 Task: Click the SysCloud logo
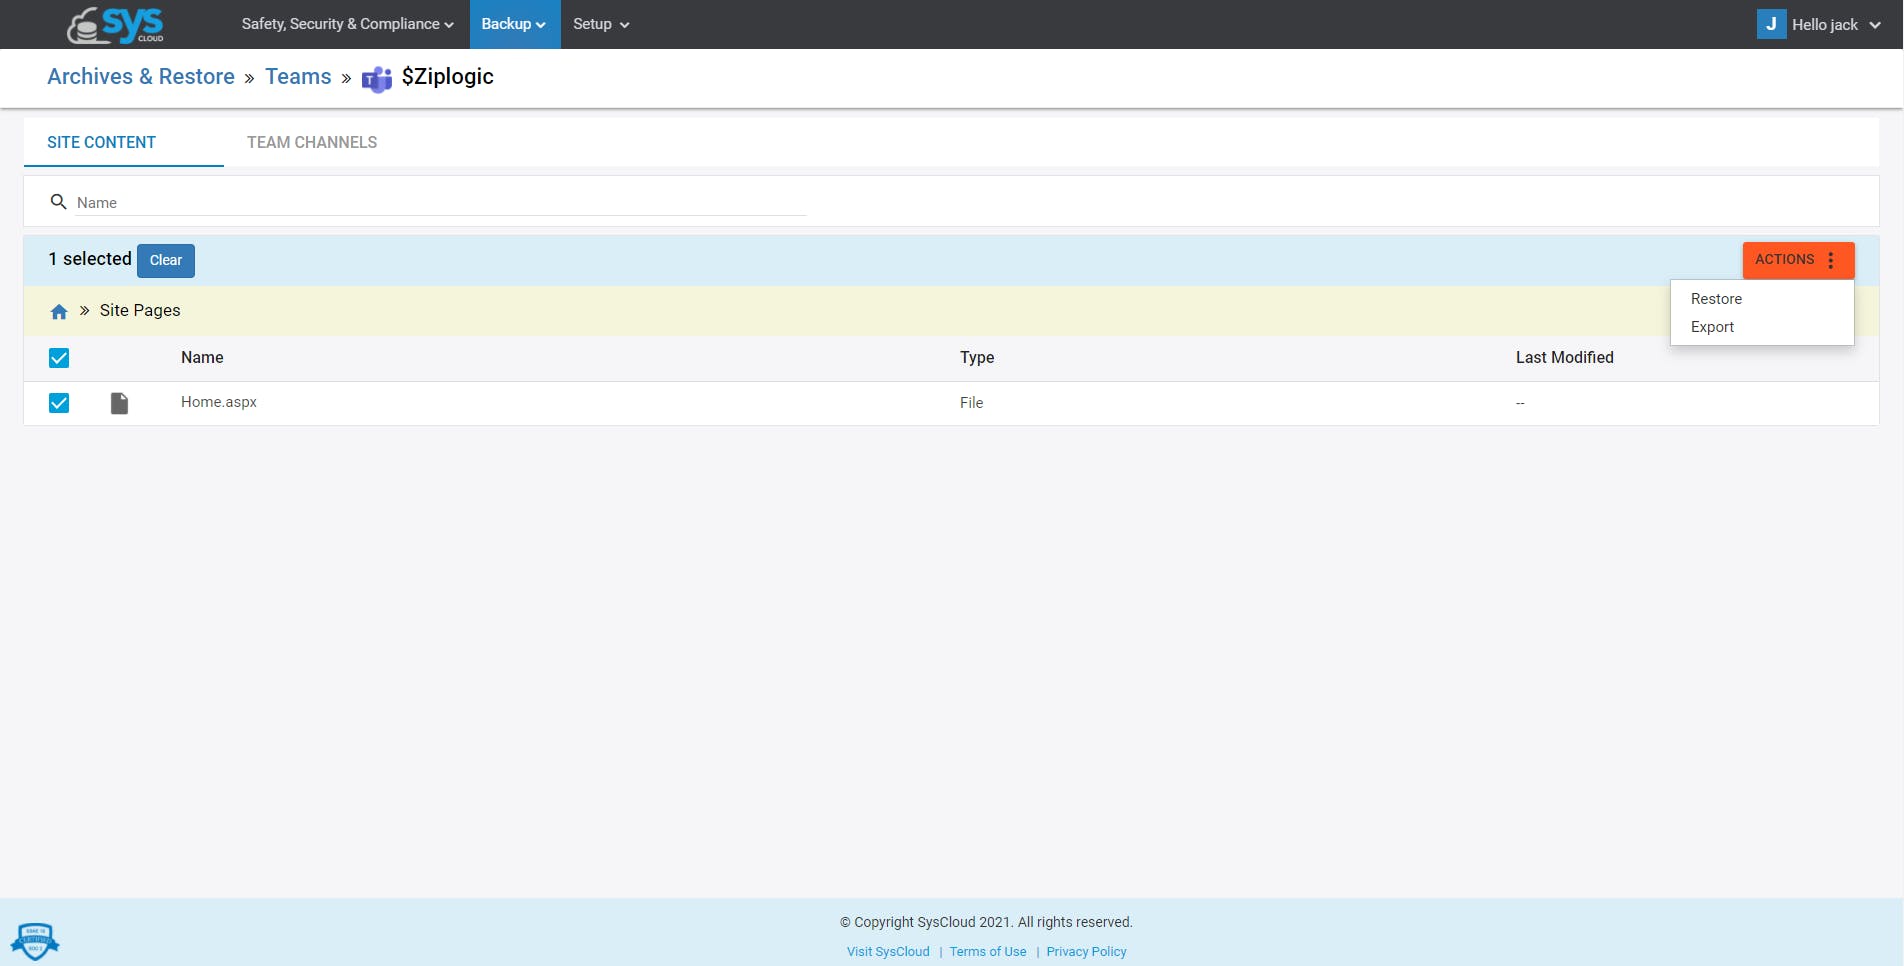115,25
